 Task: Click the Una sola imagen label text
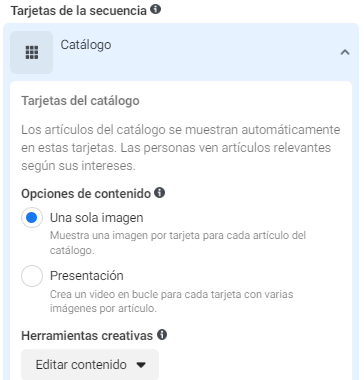[x=97, y=218]
